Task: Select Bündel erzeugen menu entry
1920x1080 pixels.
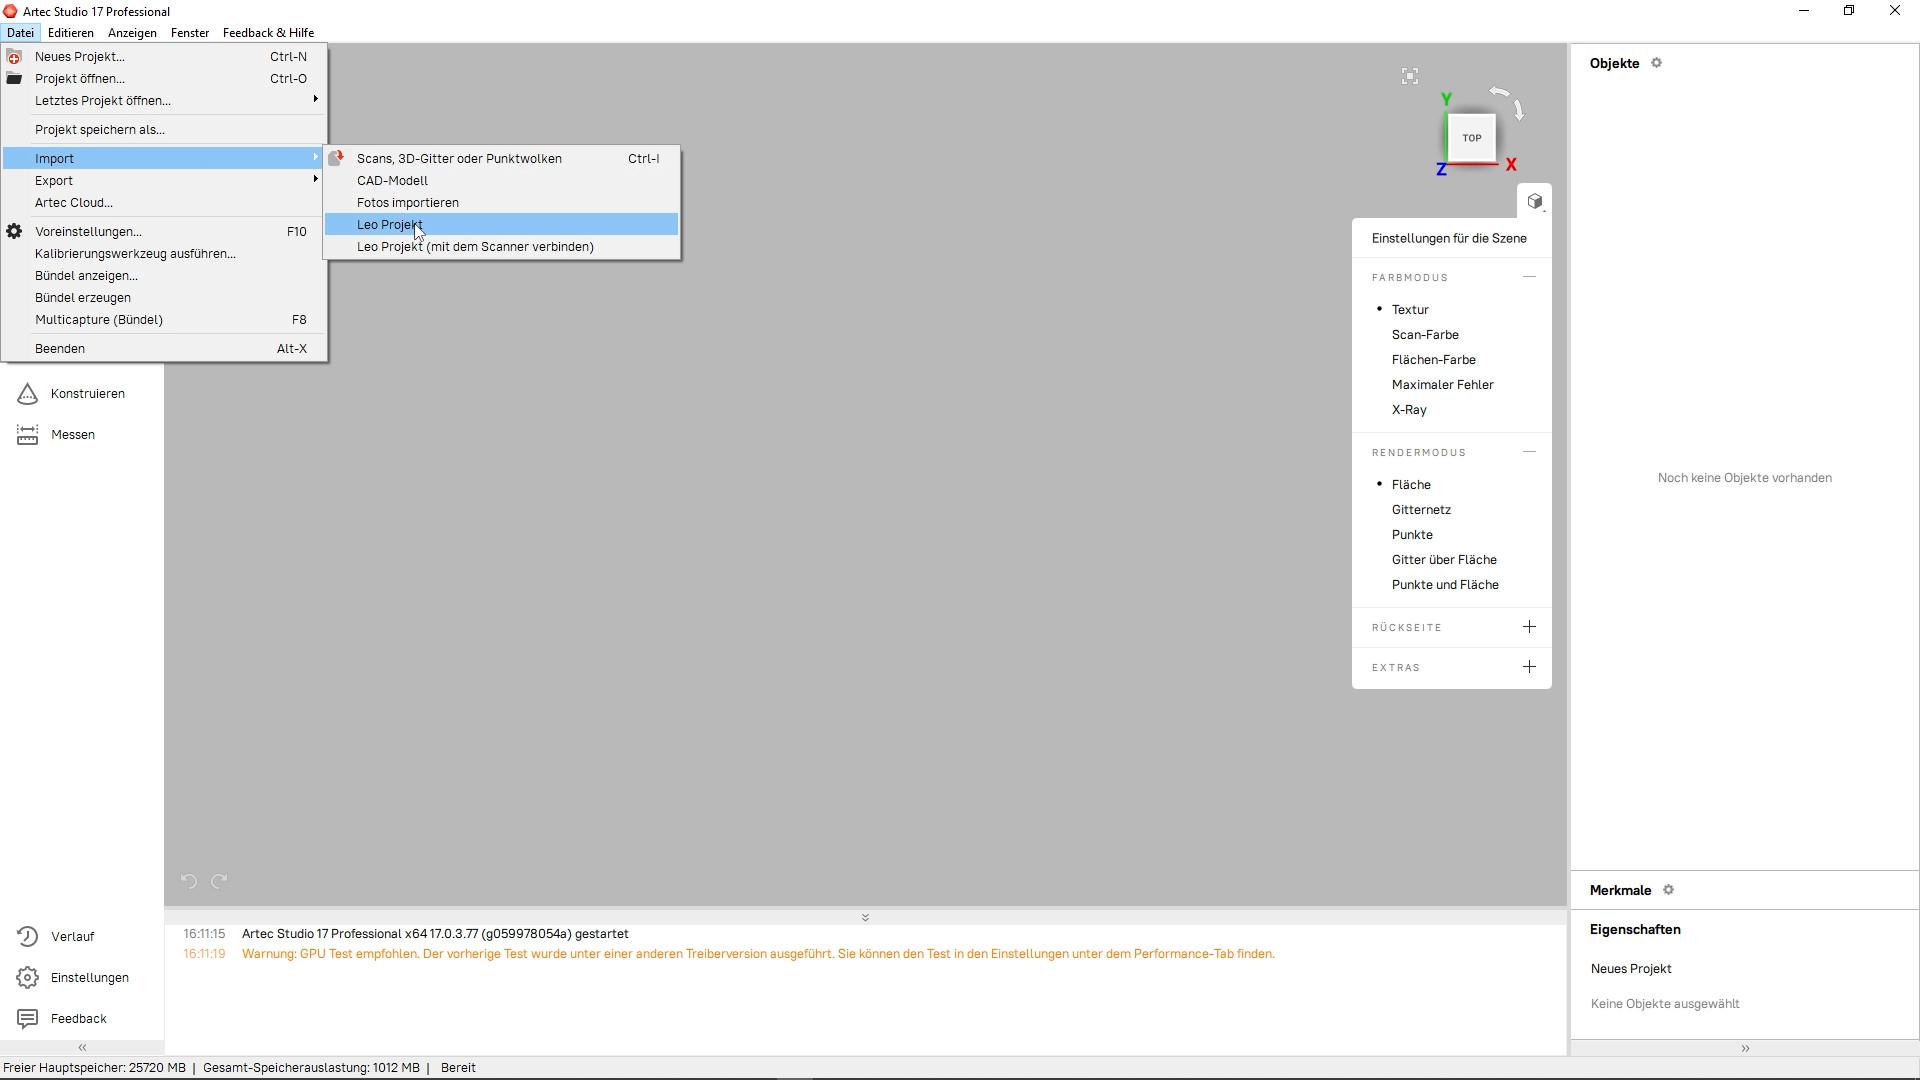Action: (x=165, y=298)
